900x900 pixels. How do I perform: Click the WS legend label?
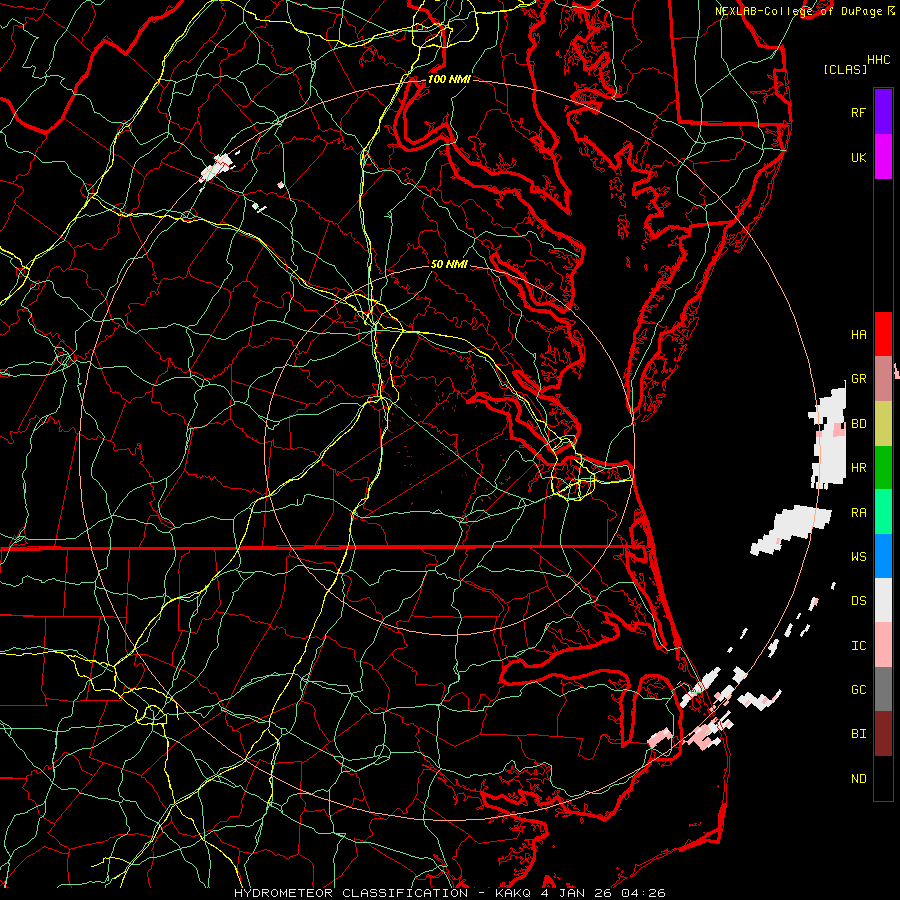click(x=858, y=557)
